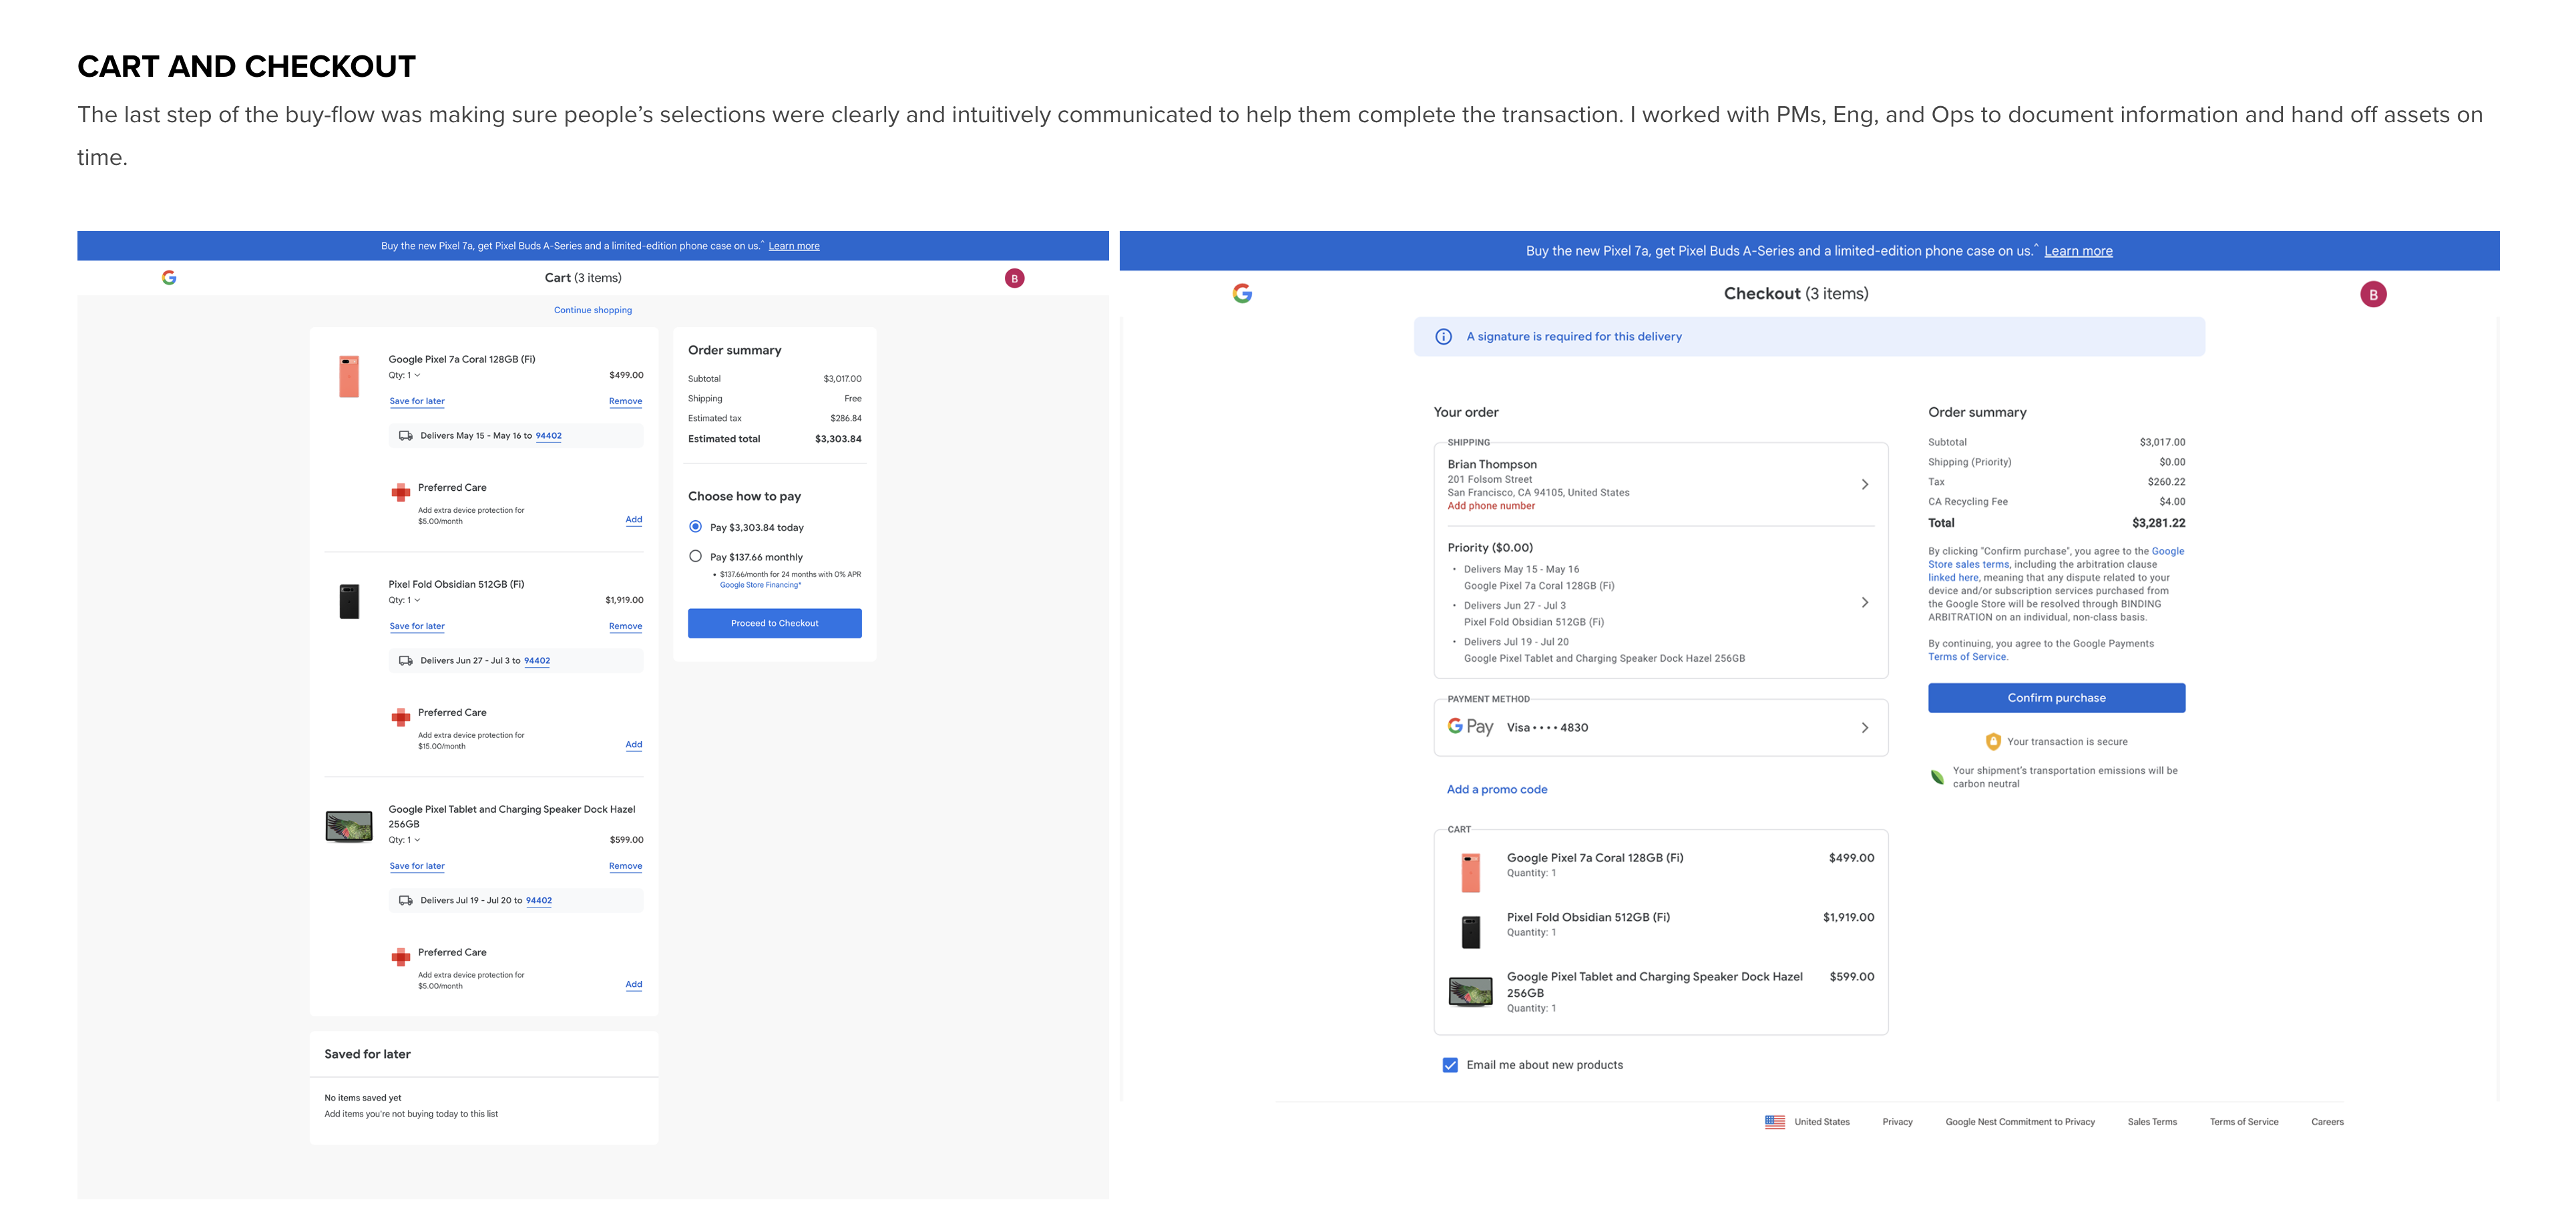Click Pixel Fold Obsidian thumbnail in Cart
Image resolution: width=2576 pixels, height=1222 pixels.
(x=349, y=601)
